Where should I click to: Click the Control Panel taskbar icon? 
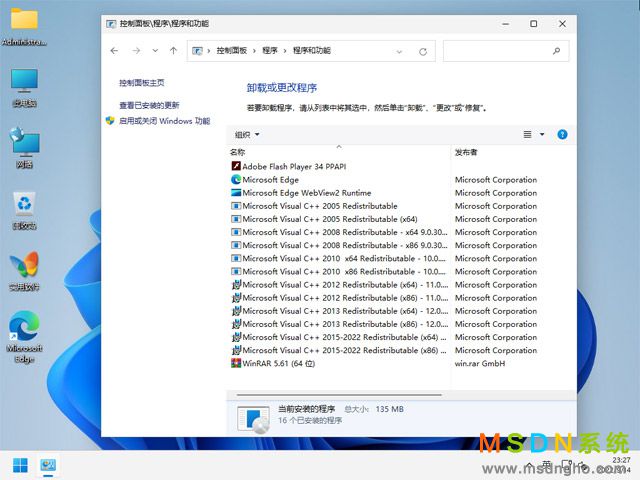pyautogui.click(x=48, y=465)
